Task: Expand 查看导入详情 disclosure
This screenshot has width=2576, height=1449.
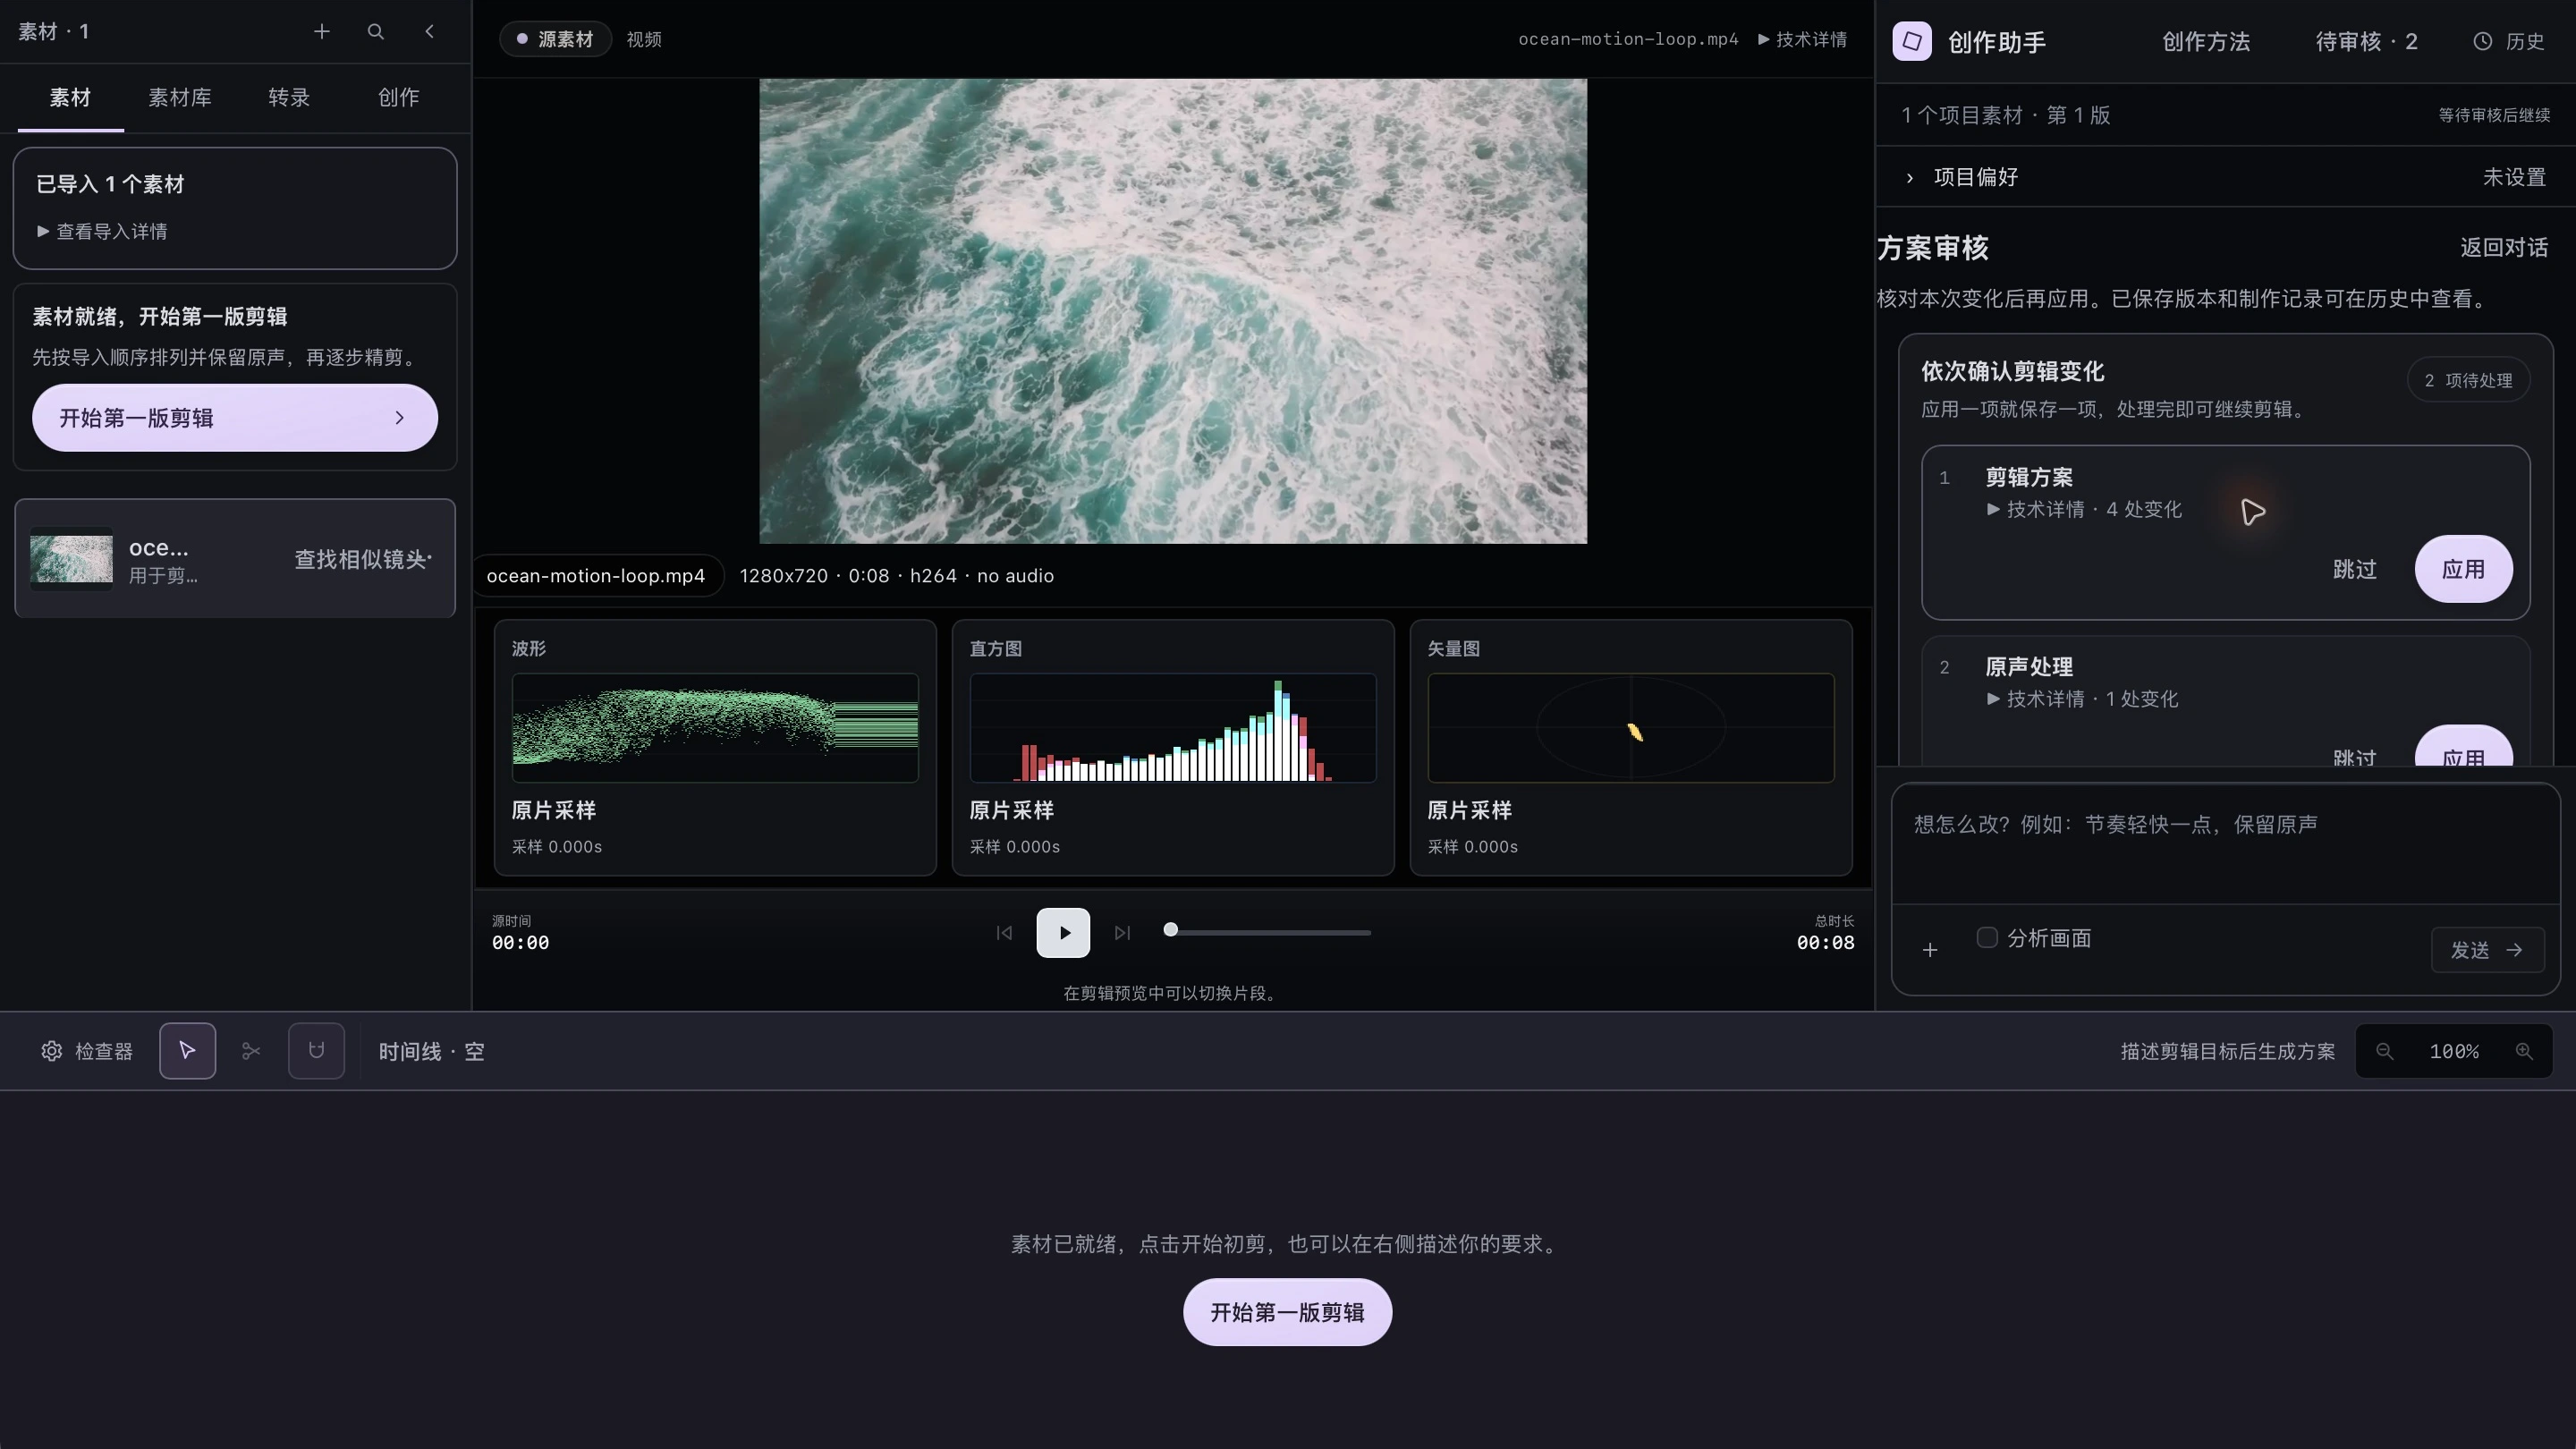Action: coord(102,232)
